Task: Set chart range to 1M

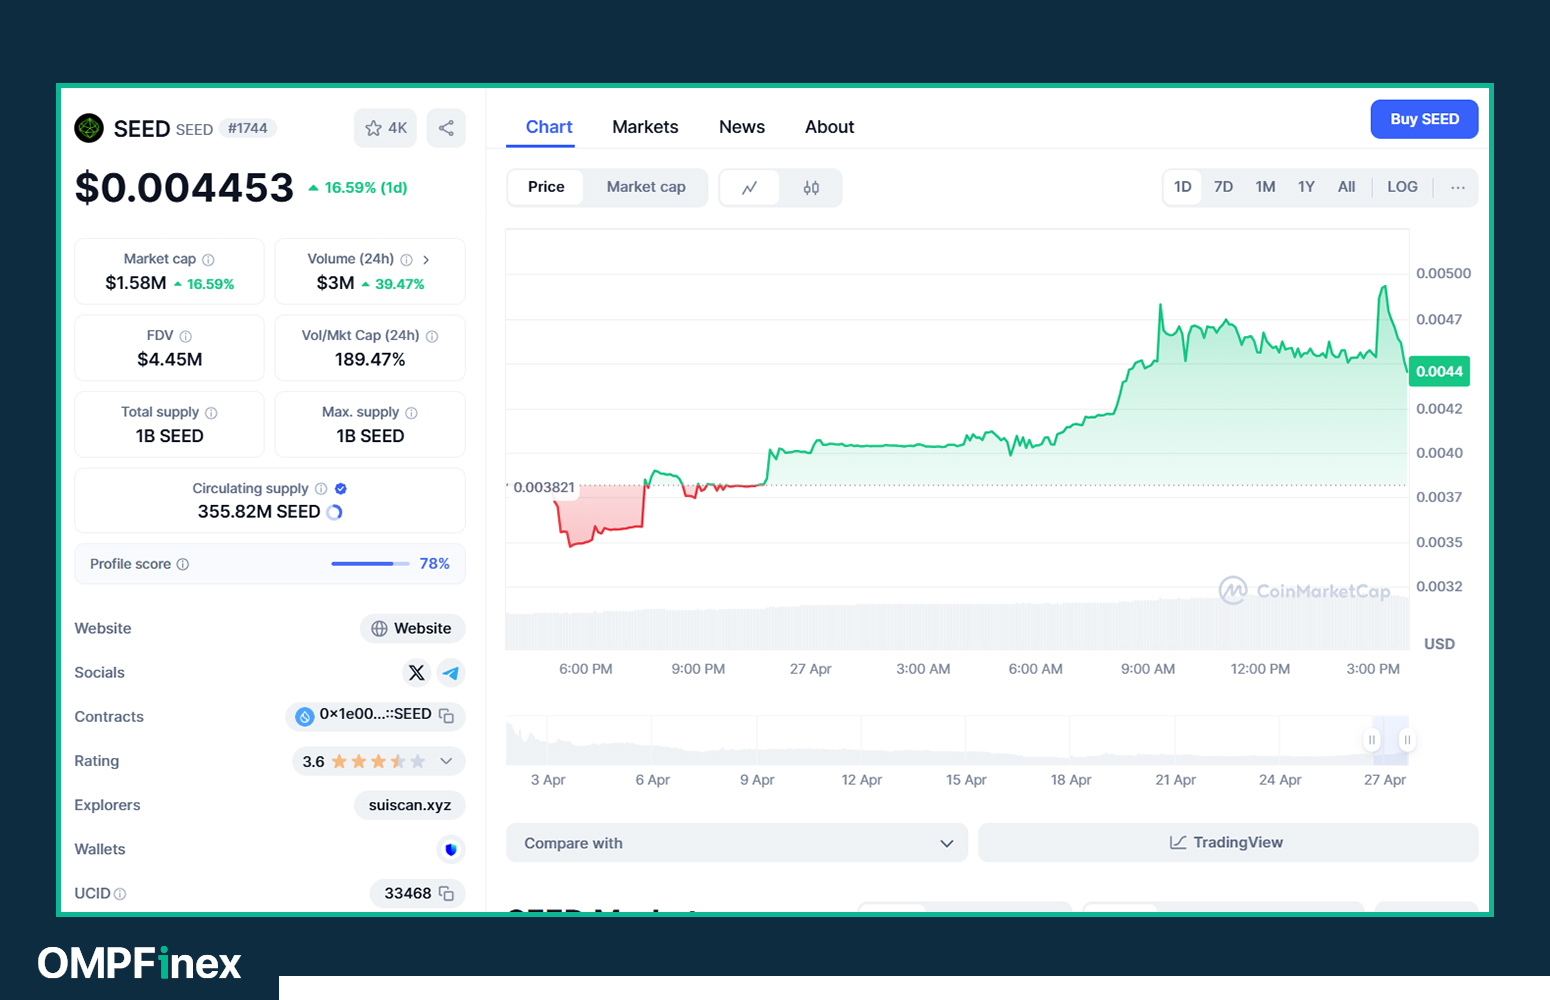Action: [x=1265, y=187]
